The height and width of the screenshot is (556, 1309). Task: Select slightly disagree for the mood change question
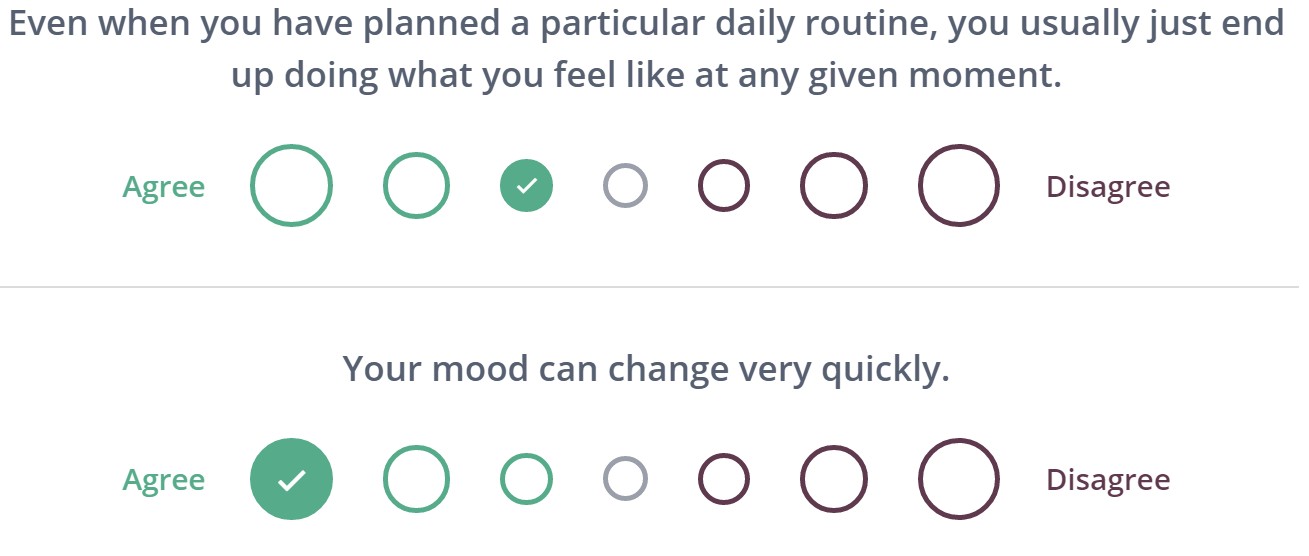tap(723, 480)
